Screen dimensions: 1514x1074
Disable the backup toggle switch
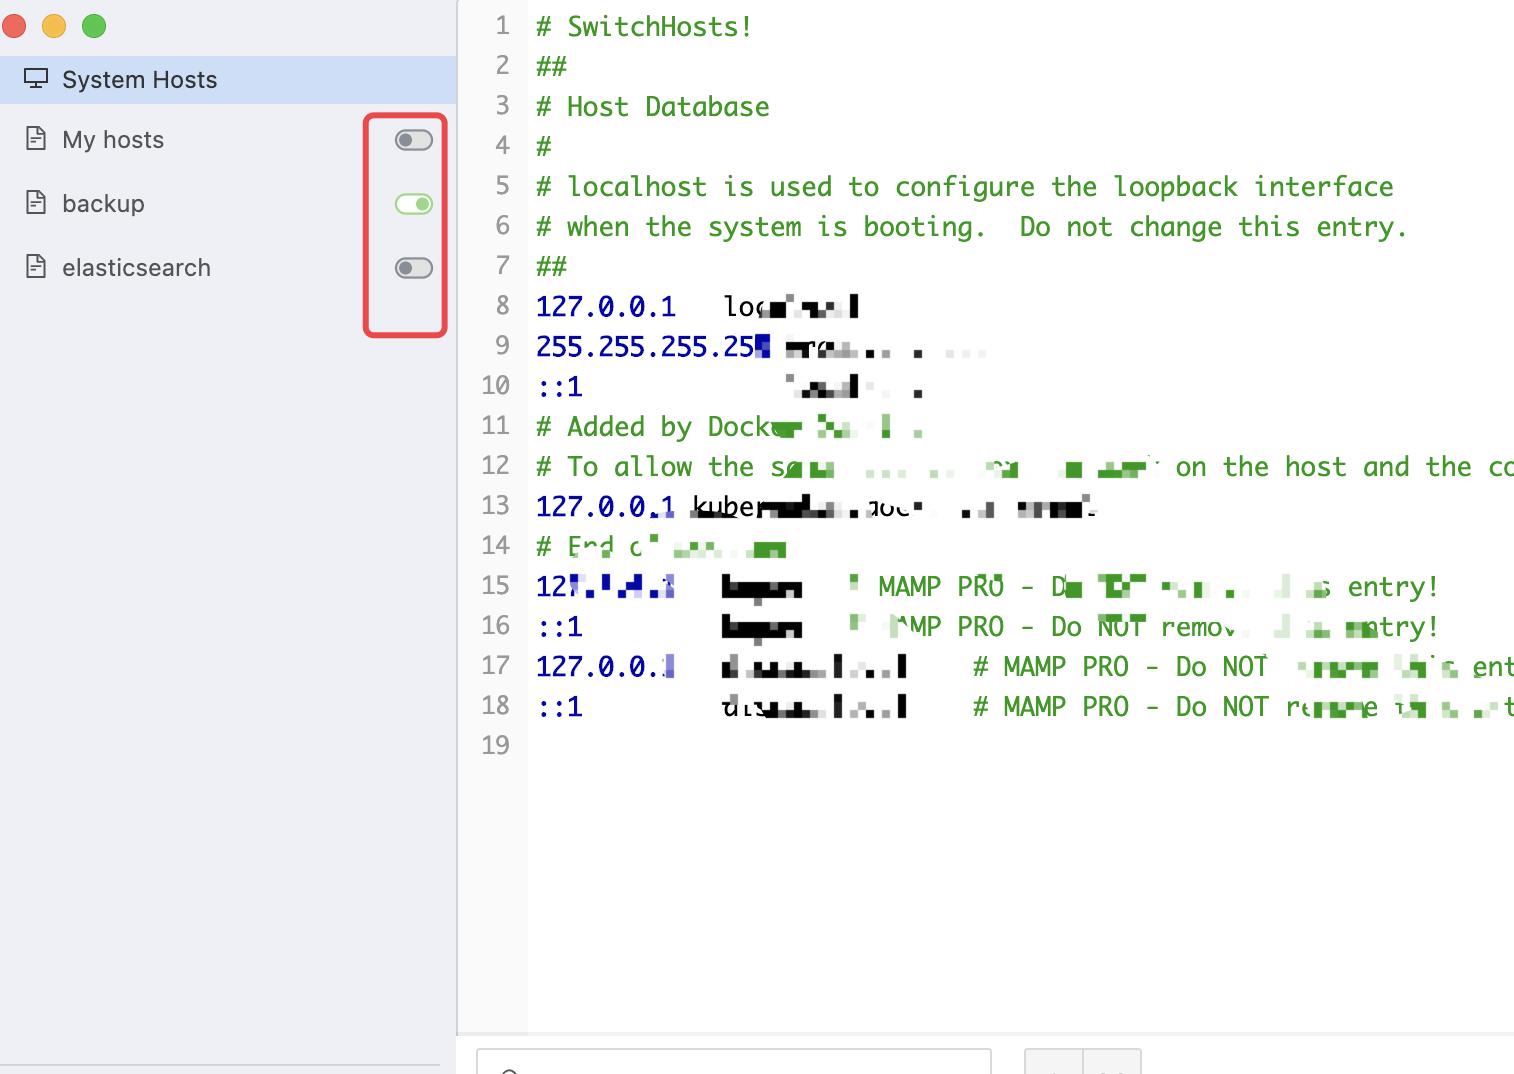414,204
